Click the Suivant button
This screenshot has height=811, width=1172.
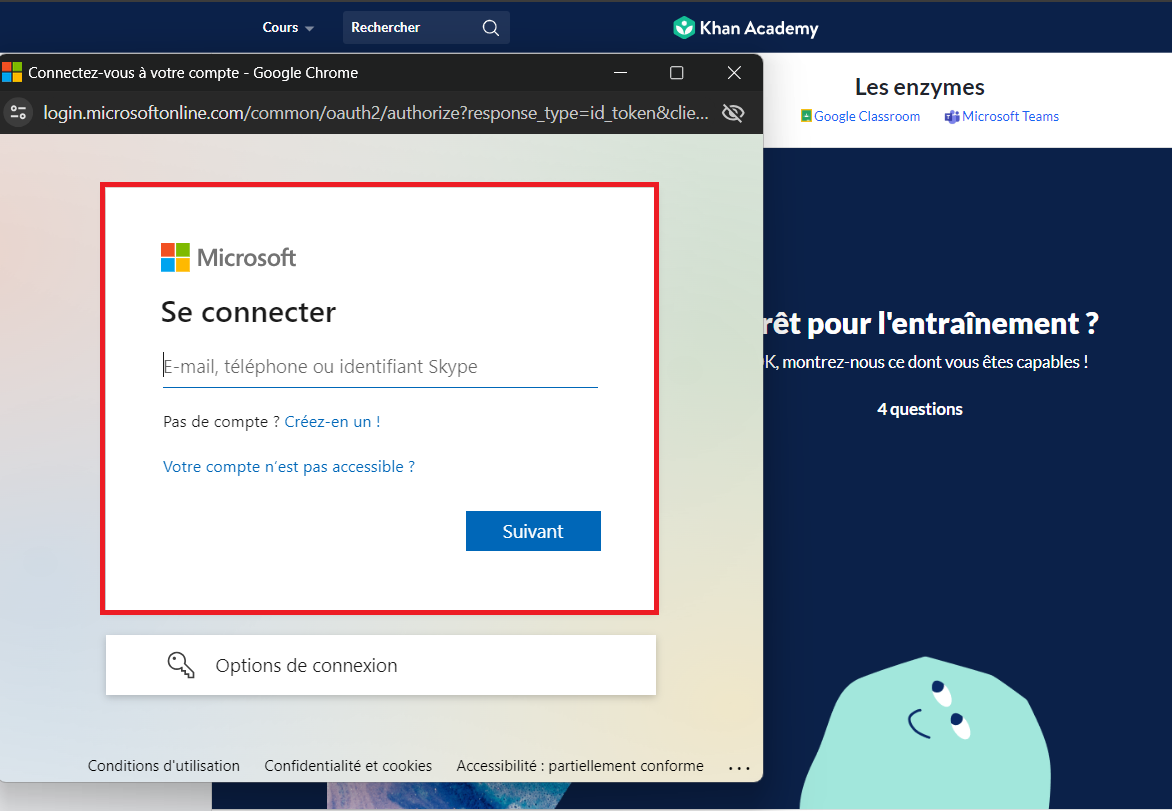coord(533,531)
